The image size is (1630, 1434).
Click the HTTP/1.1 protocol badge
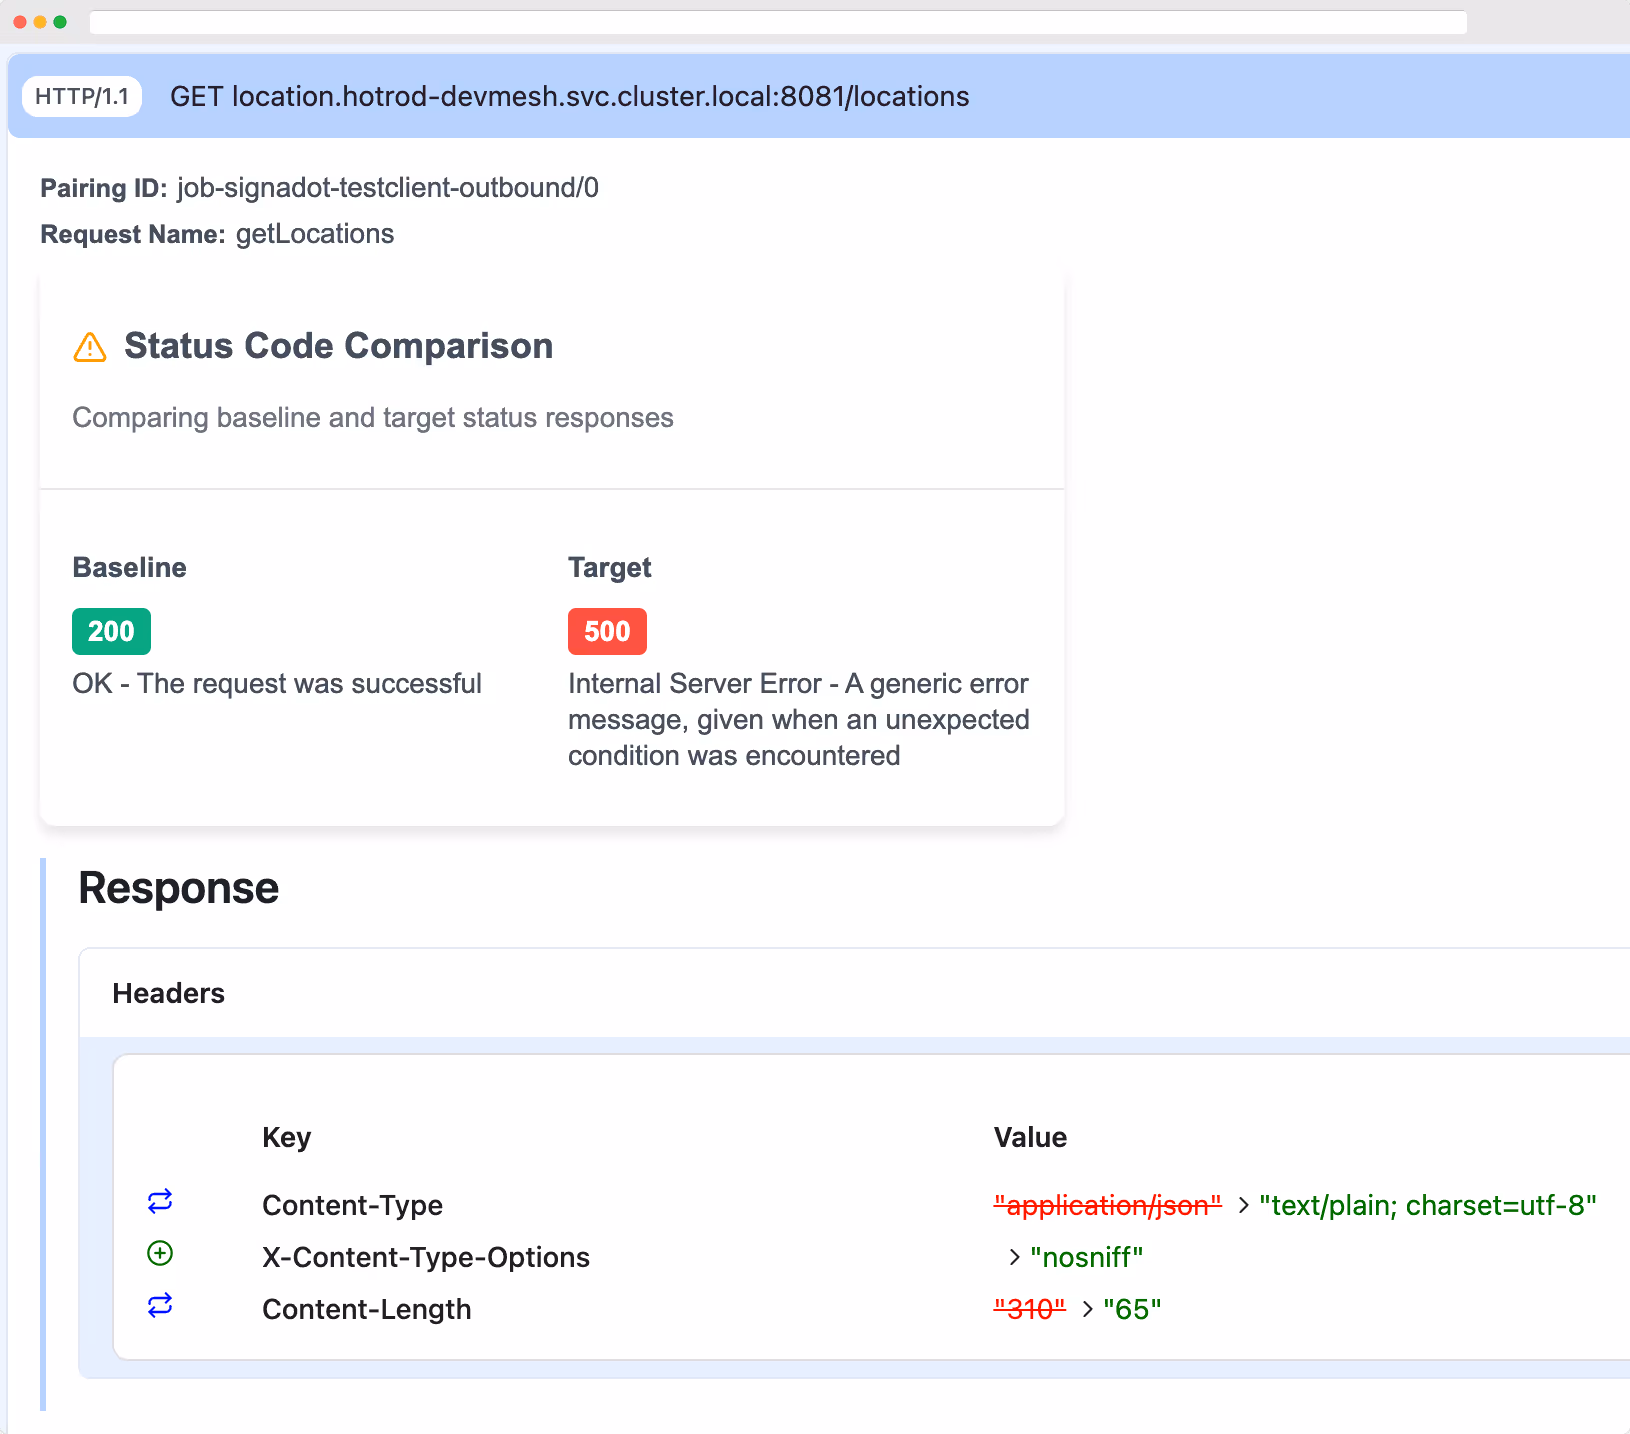82,97
